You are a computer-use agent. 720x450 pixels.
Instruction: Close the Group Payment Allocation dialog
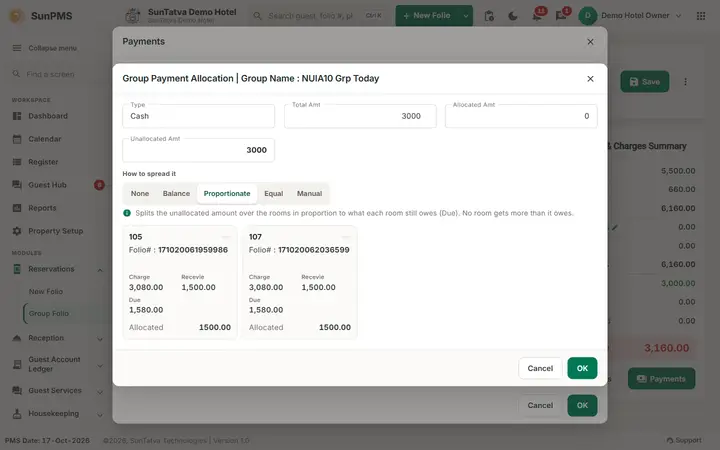(x=590, y=79)
